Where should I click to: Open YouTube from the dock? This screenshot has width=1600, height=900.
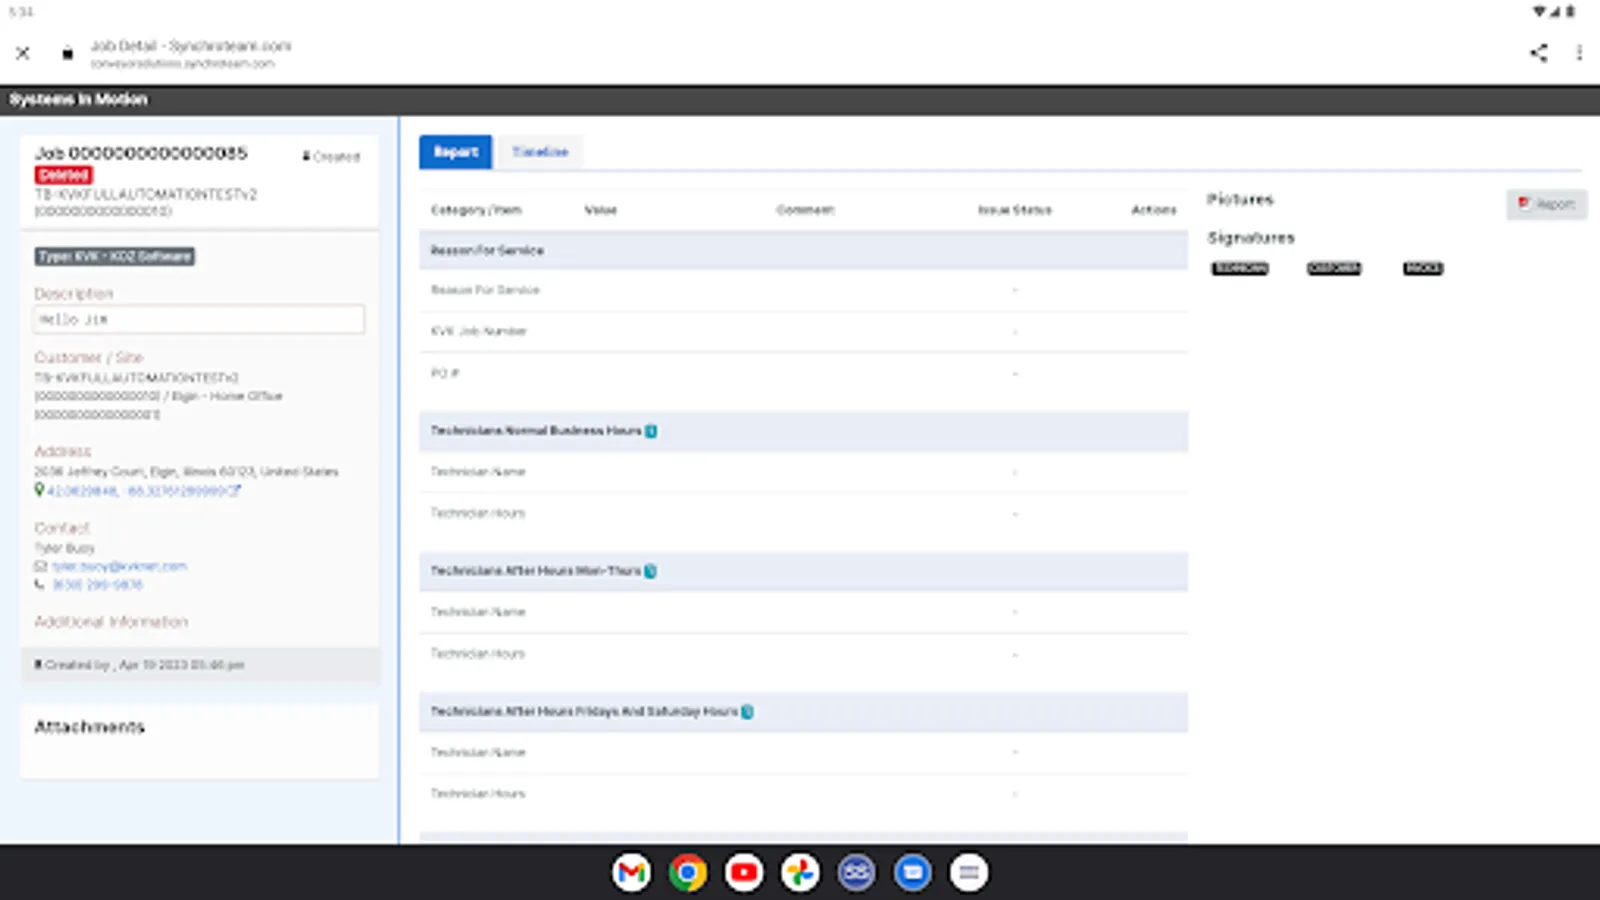(x=744, y=873)
